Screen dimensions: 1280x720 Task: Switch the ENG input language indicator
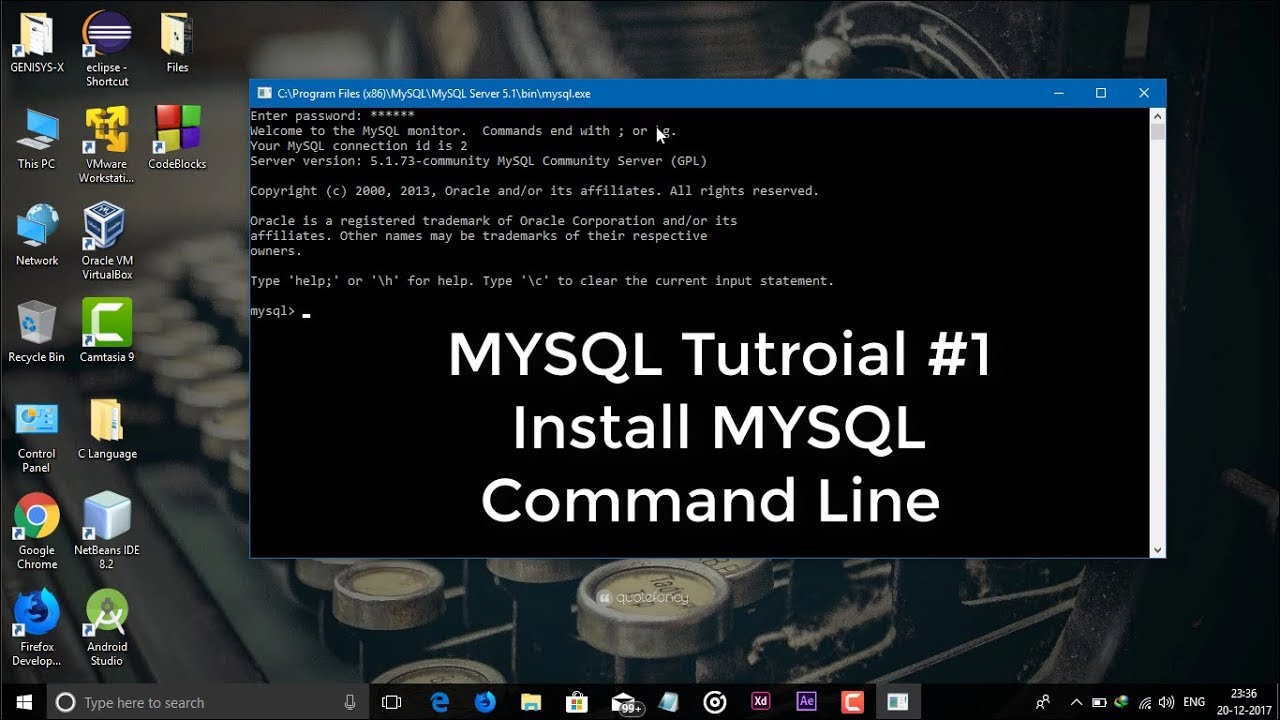click(1194, 702)
